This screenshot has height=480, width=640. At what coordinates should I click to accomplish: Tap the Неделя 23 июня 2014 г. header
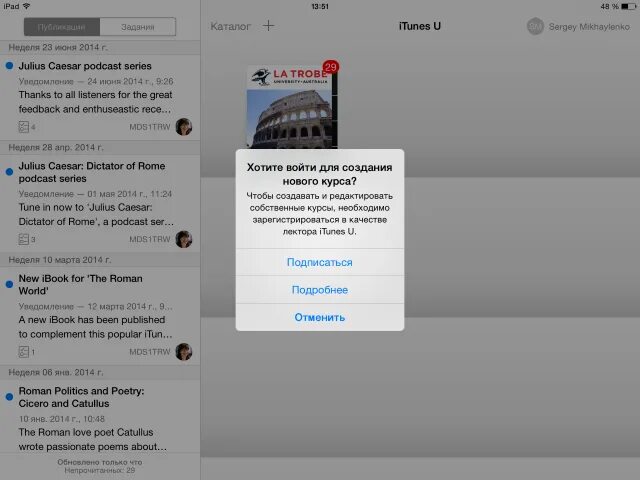[100, 47]
